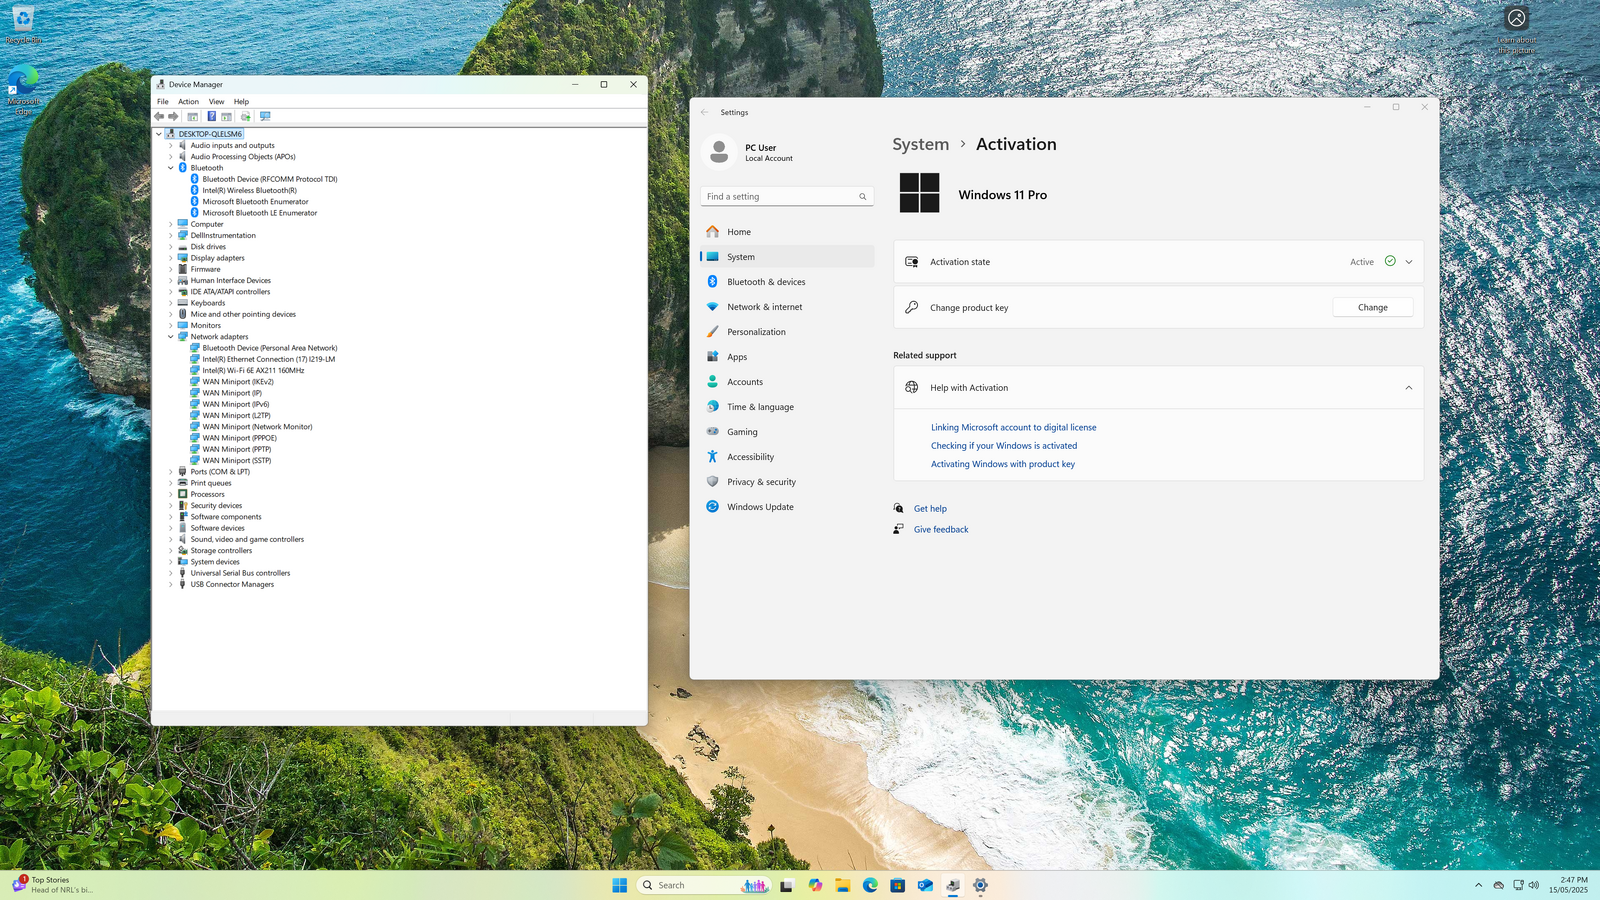Open Outlook from the taskbar
This screenshot has width=1600, height=900.
coord(925,885)
